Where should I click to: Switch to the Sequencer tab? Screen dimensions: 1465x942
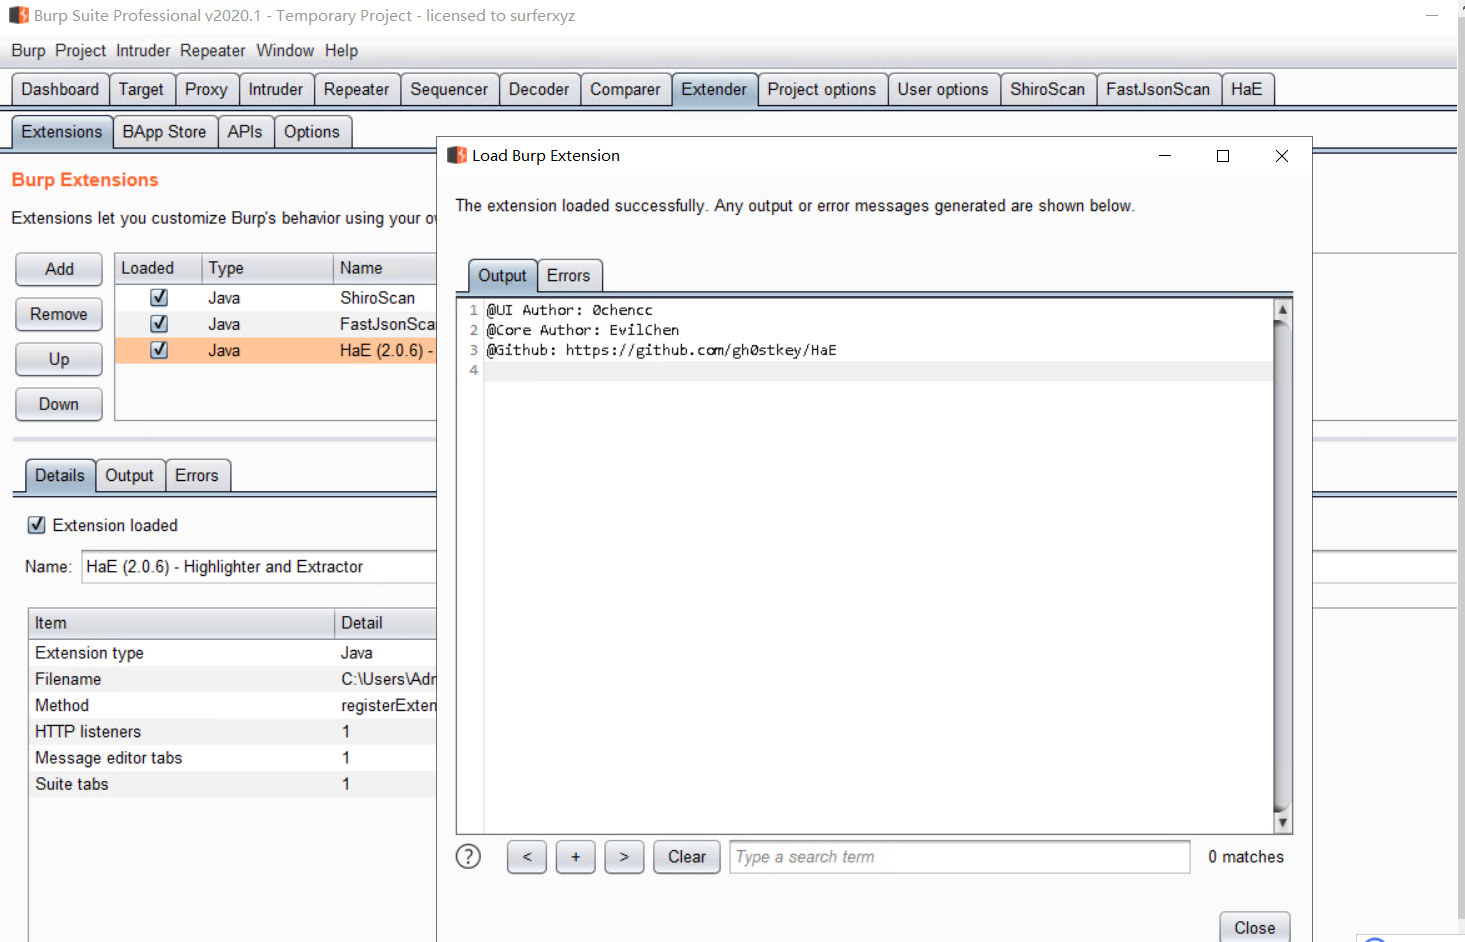(449, 89)
